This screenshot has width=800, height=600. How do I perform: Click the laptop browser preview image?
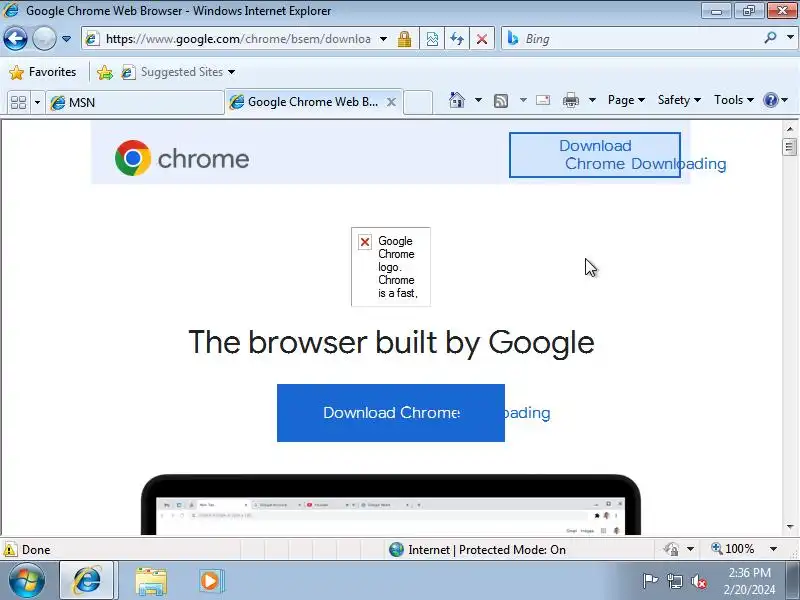click(391, 505)
